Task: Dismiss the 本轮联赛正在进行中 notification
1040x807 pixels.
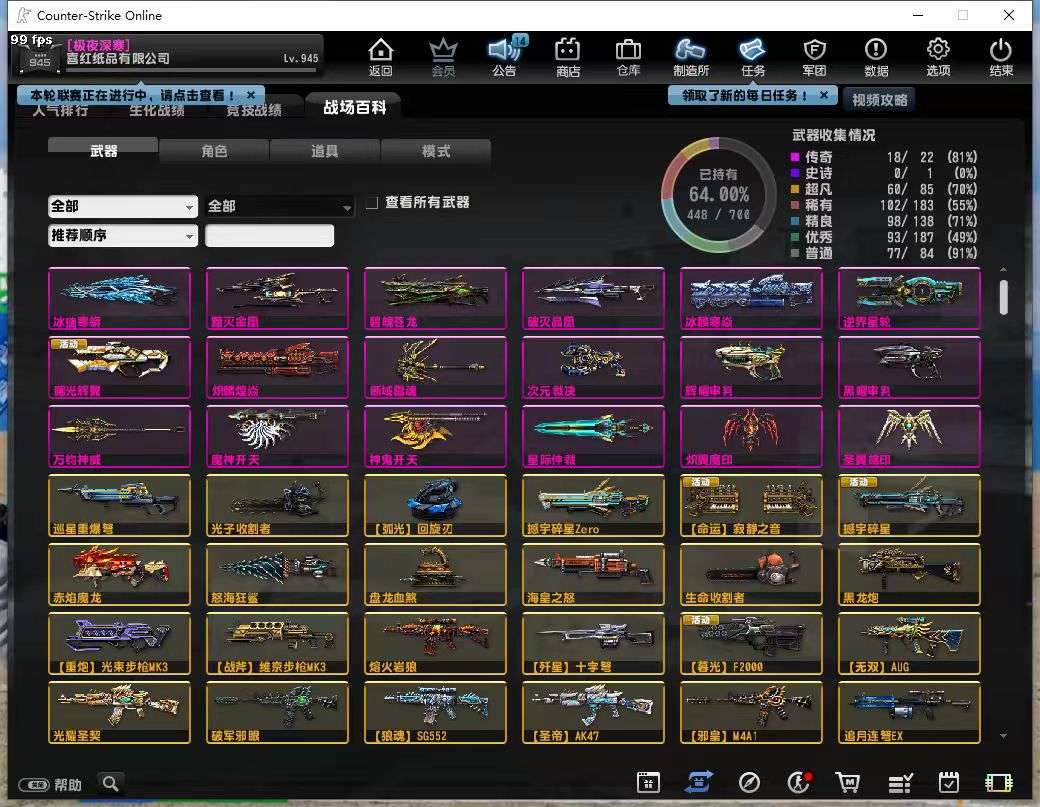Action: click(251, 95)
